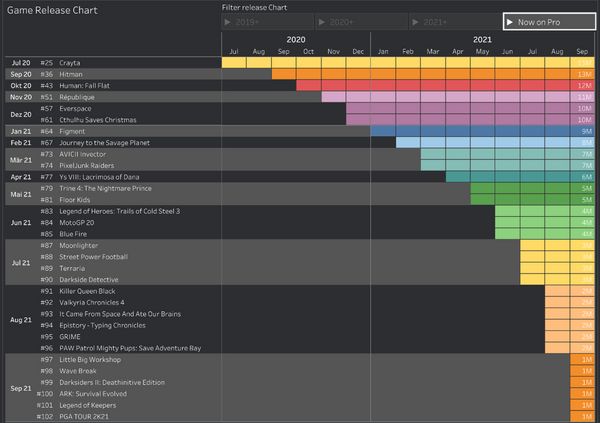Click the Jul 20 release month label
600x423 pixels.
point(21,63)
